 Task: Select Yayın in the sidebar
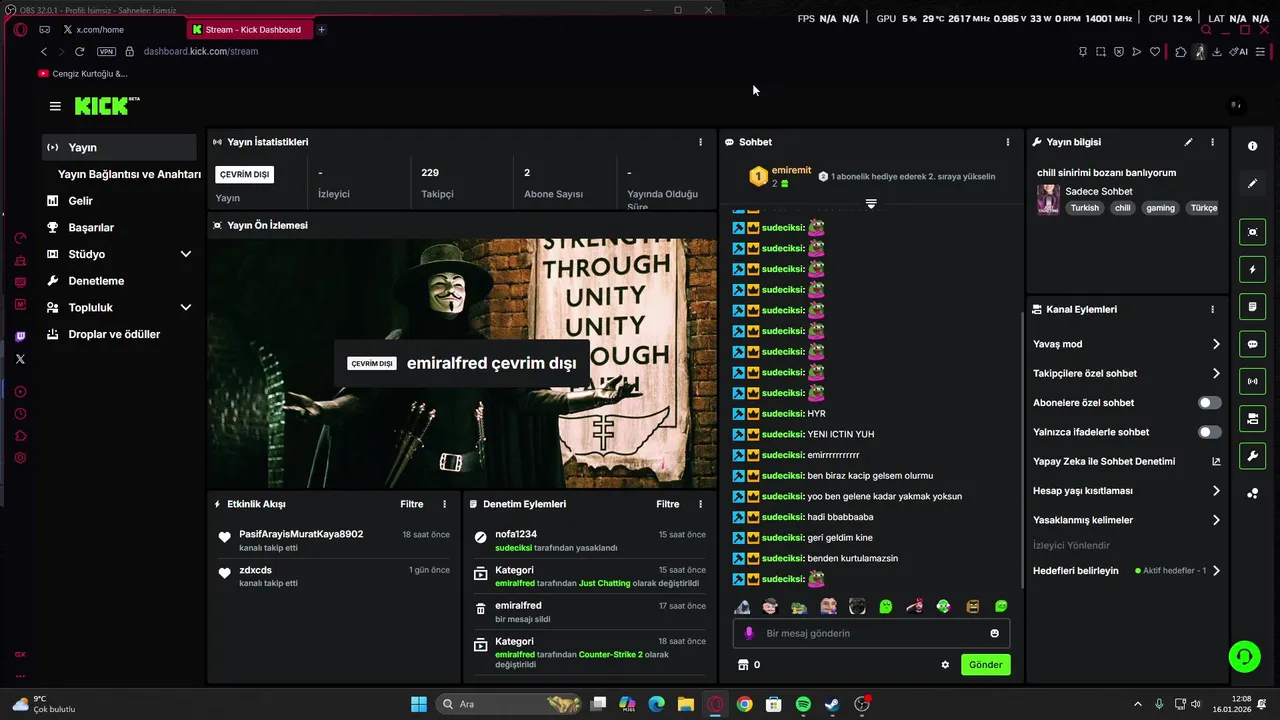click(120, 147)
